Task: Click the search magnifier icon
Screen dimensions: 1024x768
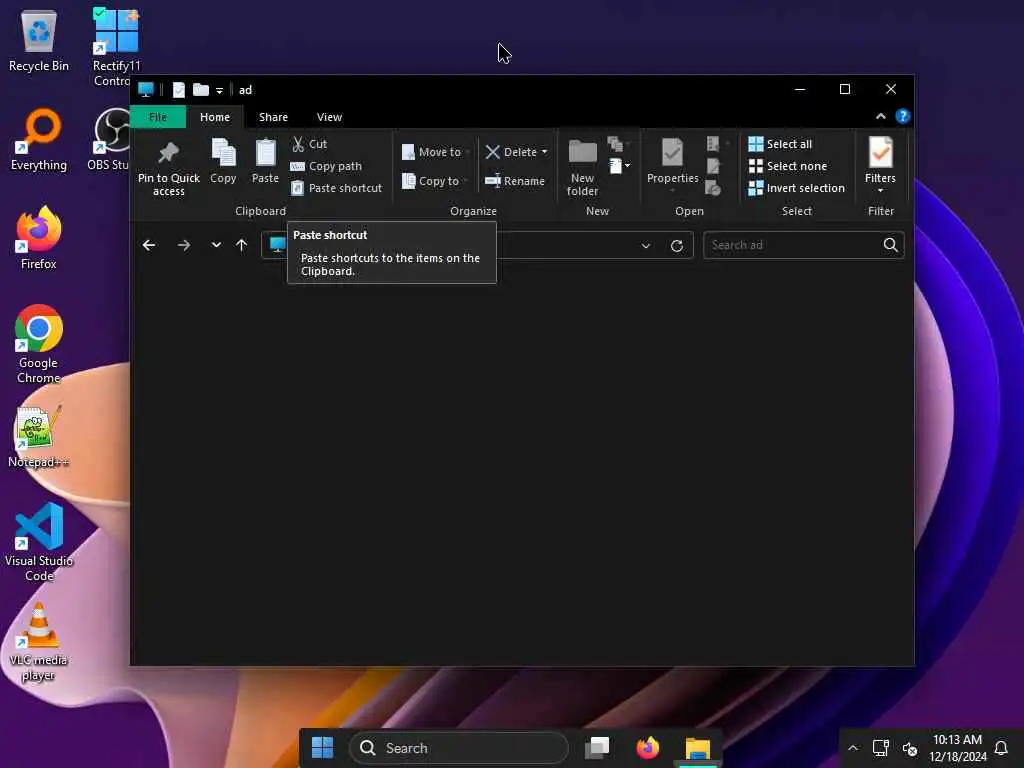Action: [891, 245]
